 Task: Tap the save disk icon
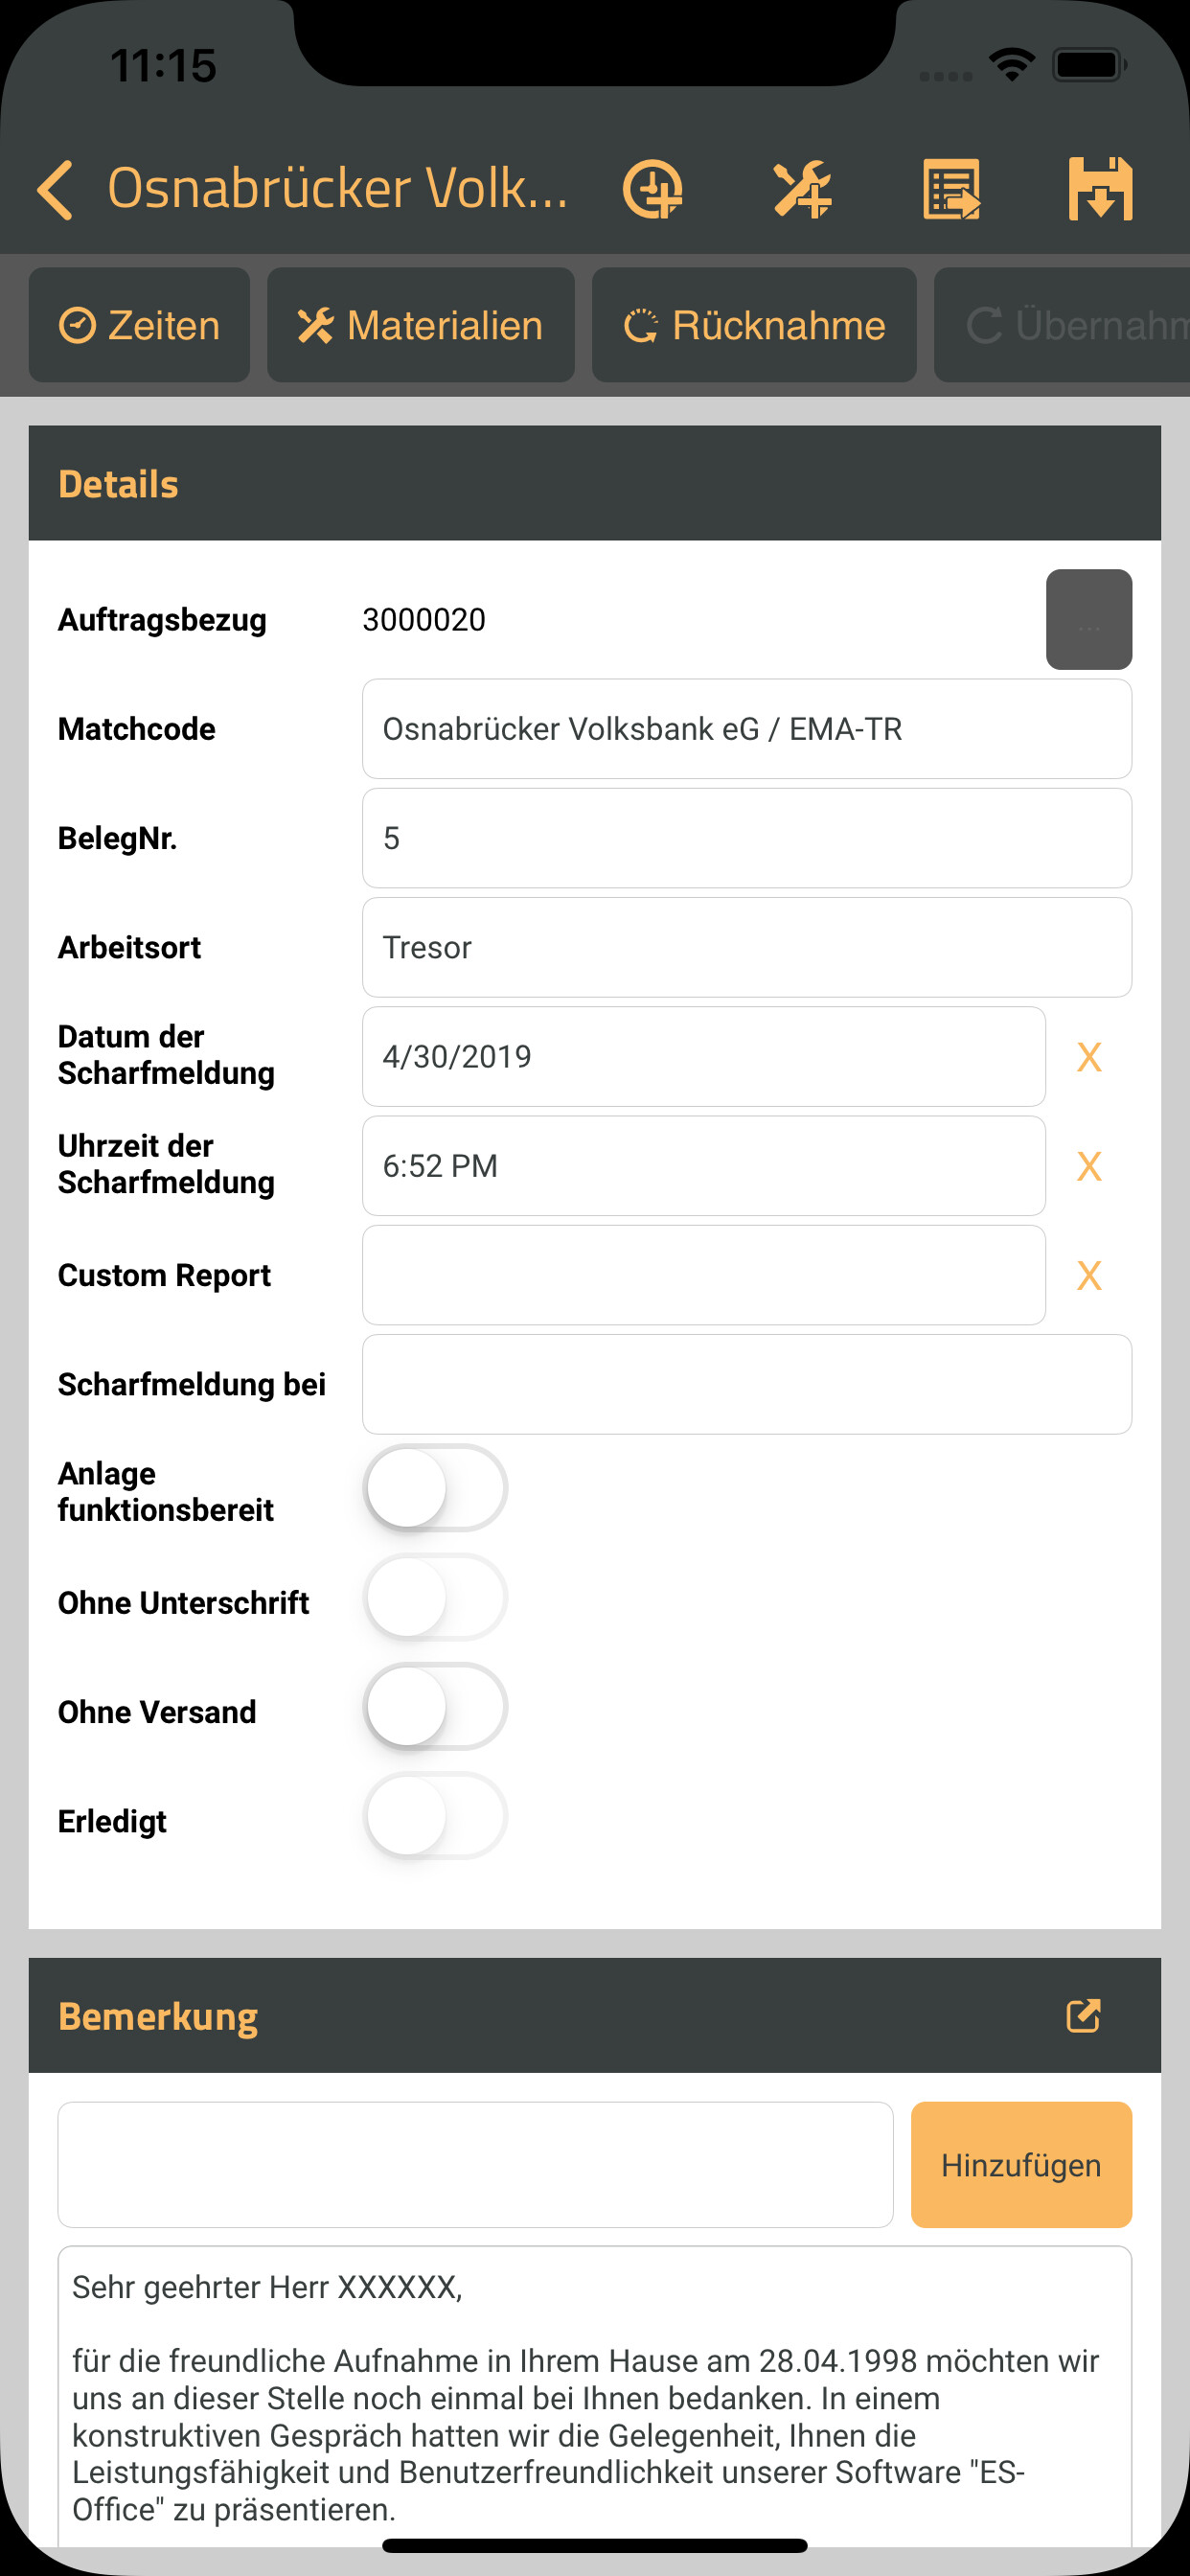click(x=1100, y=189)
